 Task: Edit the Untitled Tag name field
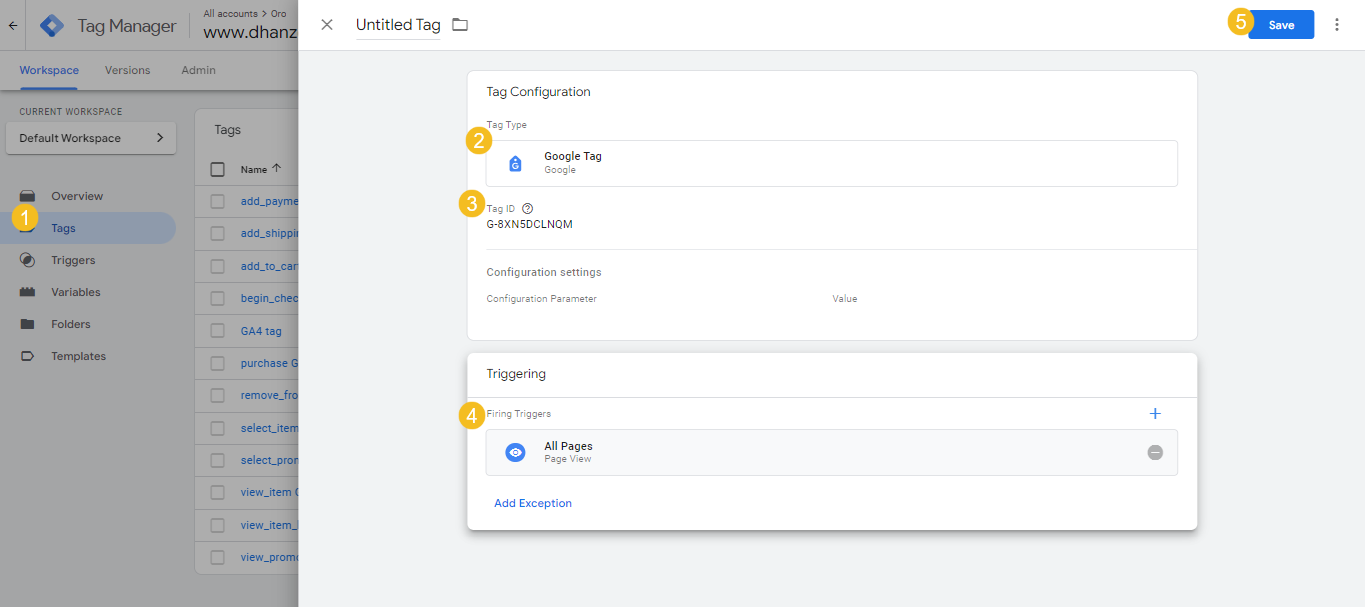point(398,26)
